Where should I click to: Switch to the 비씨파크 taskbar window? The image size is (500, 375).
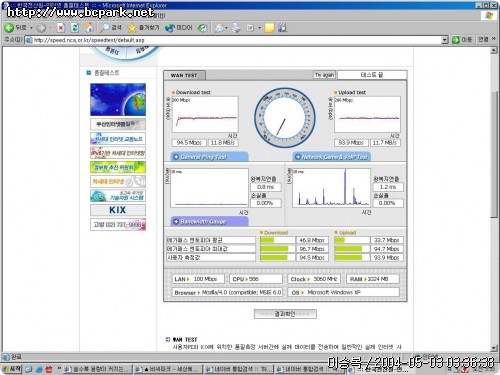pyautogui.click(x=167, y=369)
